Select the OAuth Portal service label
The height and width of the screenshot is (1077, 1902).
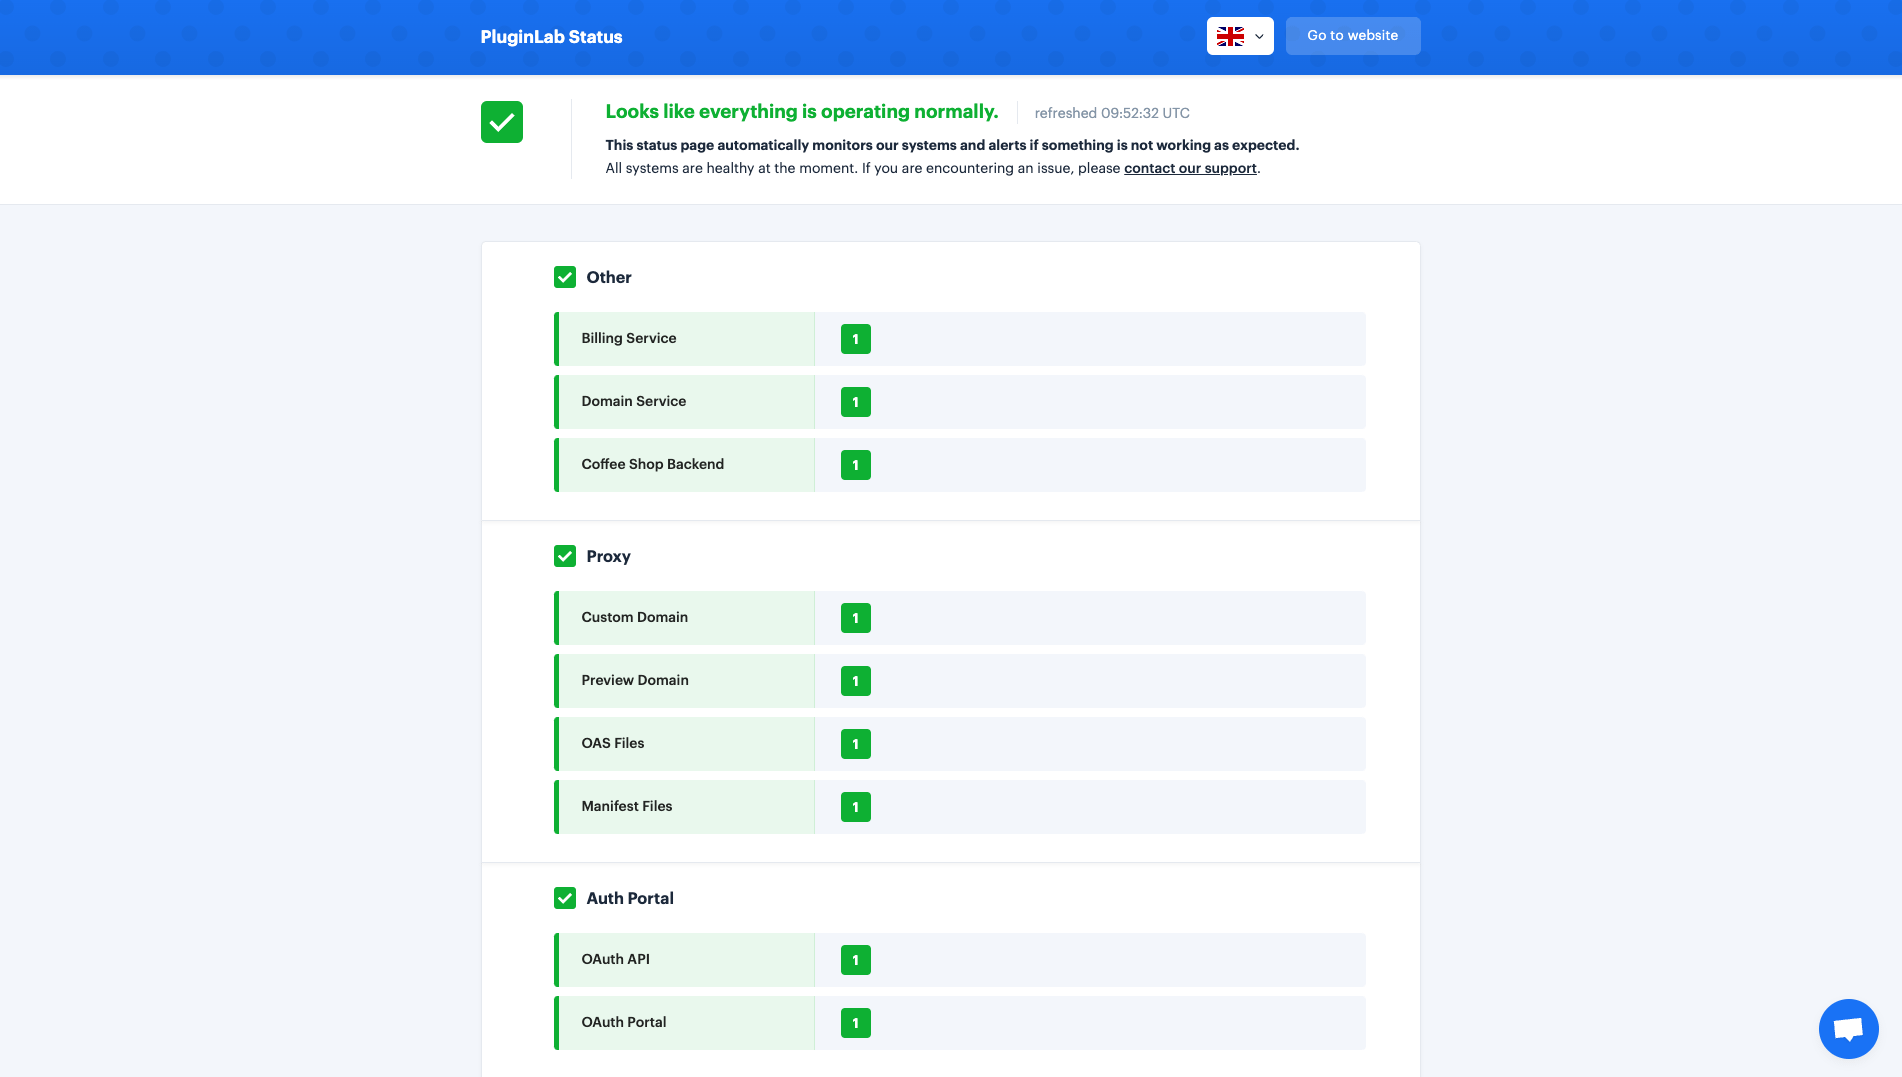pyautogui.click(x=624, y=1023)
